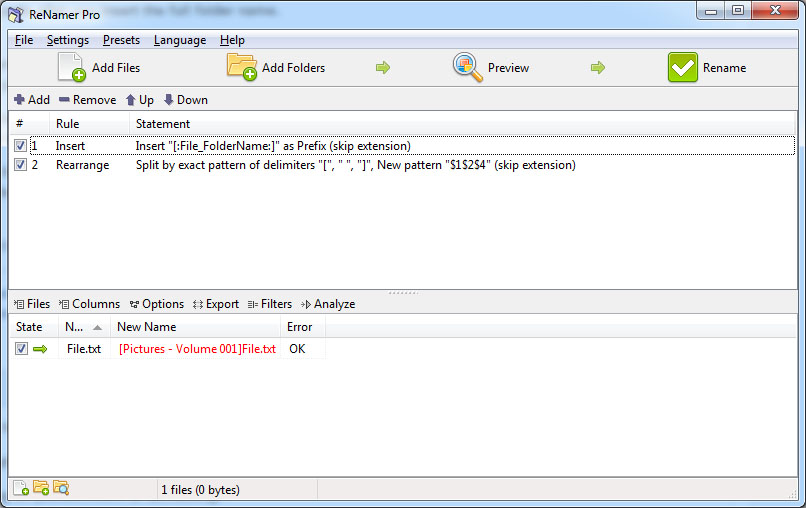This screenshot has height=508, width=806.
Task: Click the add-files icon in status bar
Action: [x=21, y=488]
